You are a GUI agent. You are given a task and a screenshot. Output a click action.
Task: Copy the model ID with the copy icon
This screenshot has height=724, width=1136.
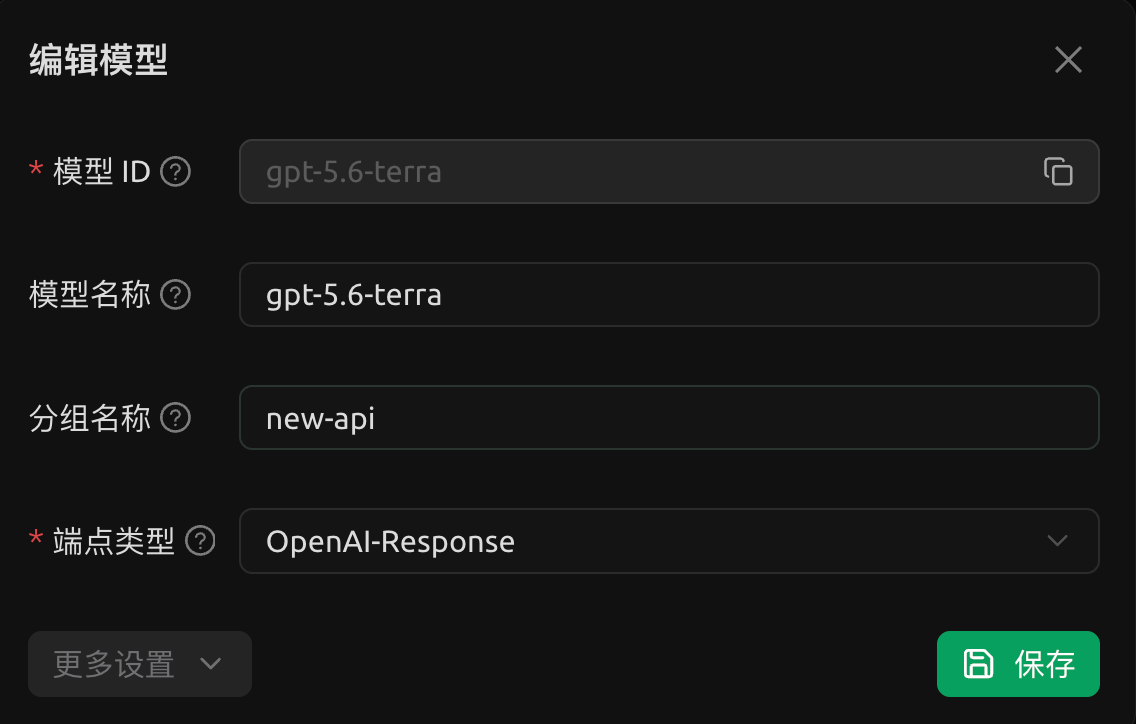[x=1058, y=172]
